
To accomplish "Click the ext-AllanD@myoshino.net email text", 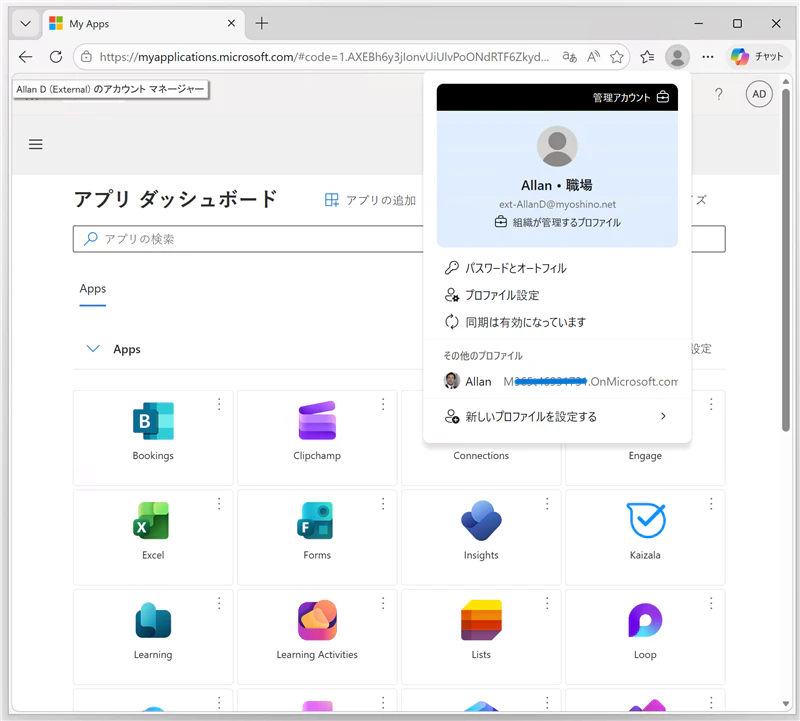I will [557, 204].
